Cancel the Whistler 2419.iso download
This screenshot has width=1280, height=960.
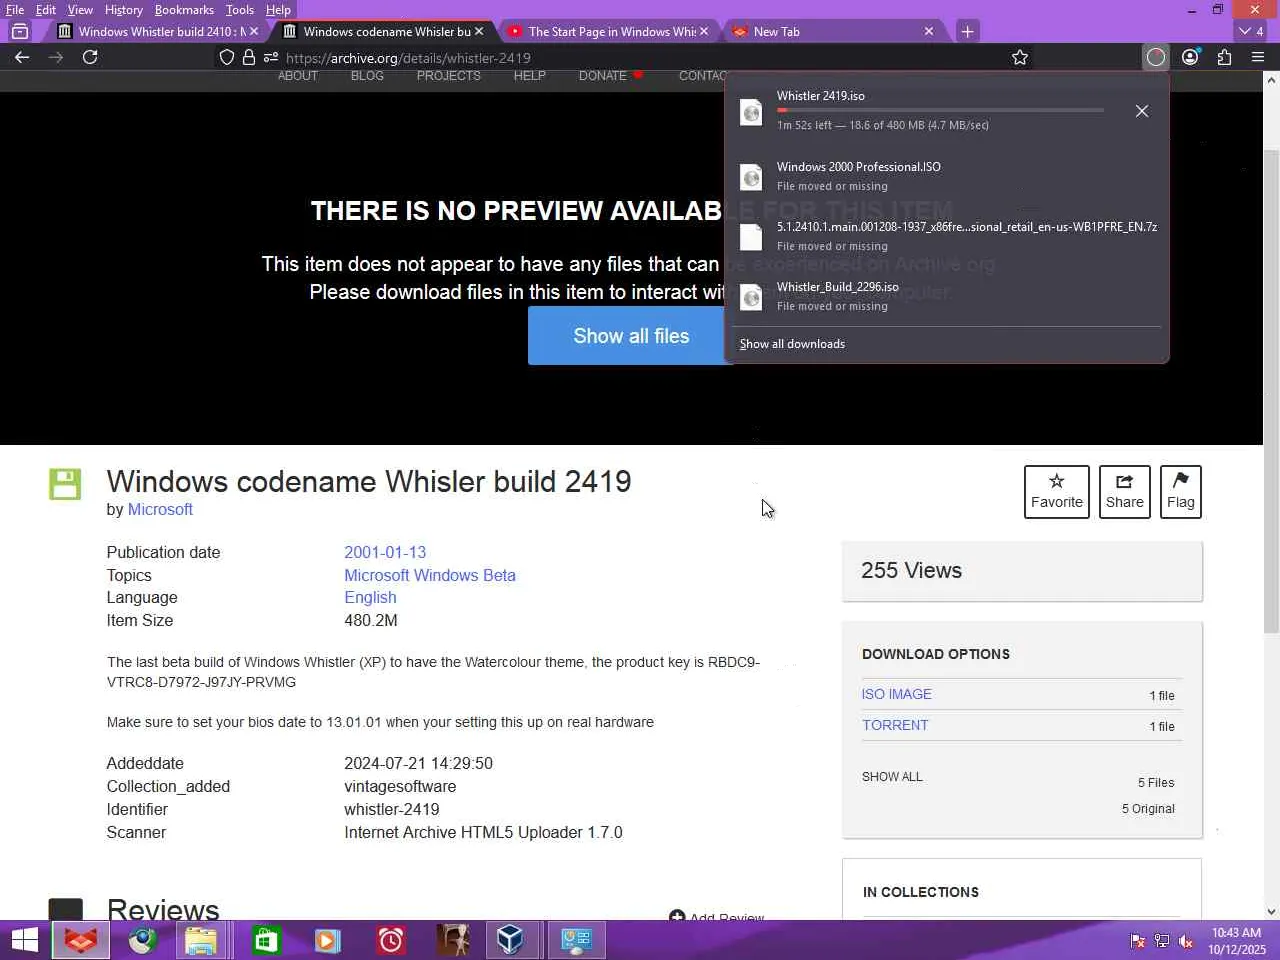[x=1142, y=111]
